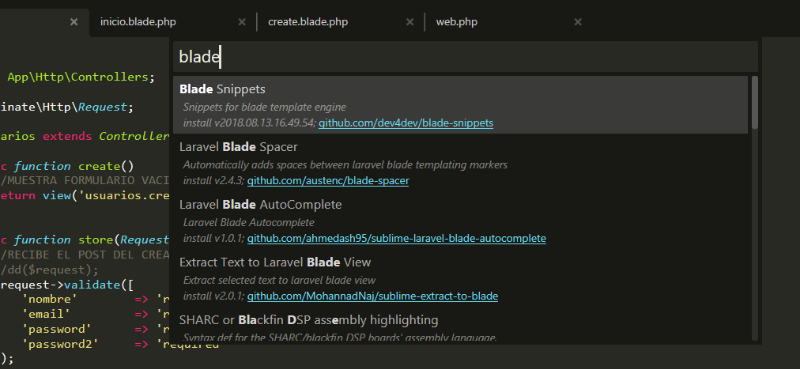Screen dimensions: 800x369
Task: Switch to the create.blade.php tab
Action: (x=308, y=22)
